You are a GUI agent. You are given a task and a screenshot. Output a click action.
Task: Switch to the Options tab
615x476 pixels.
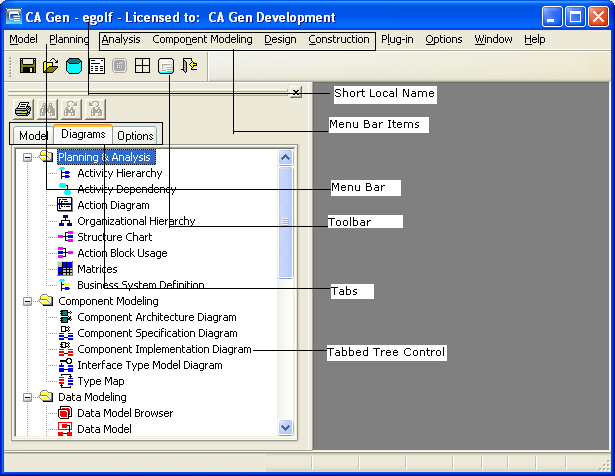pyautogui.click(x=135, y=136)
